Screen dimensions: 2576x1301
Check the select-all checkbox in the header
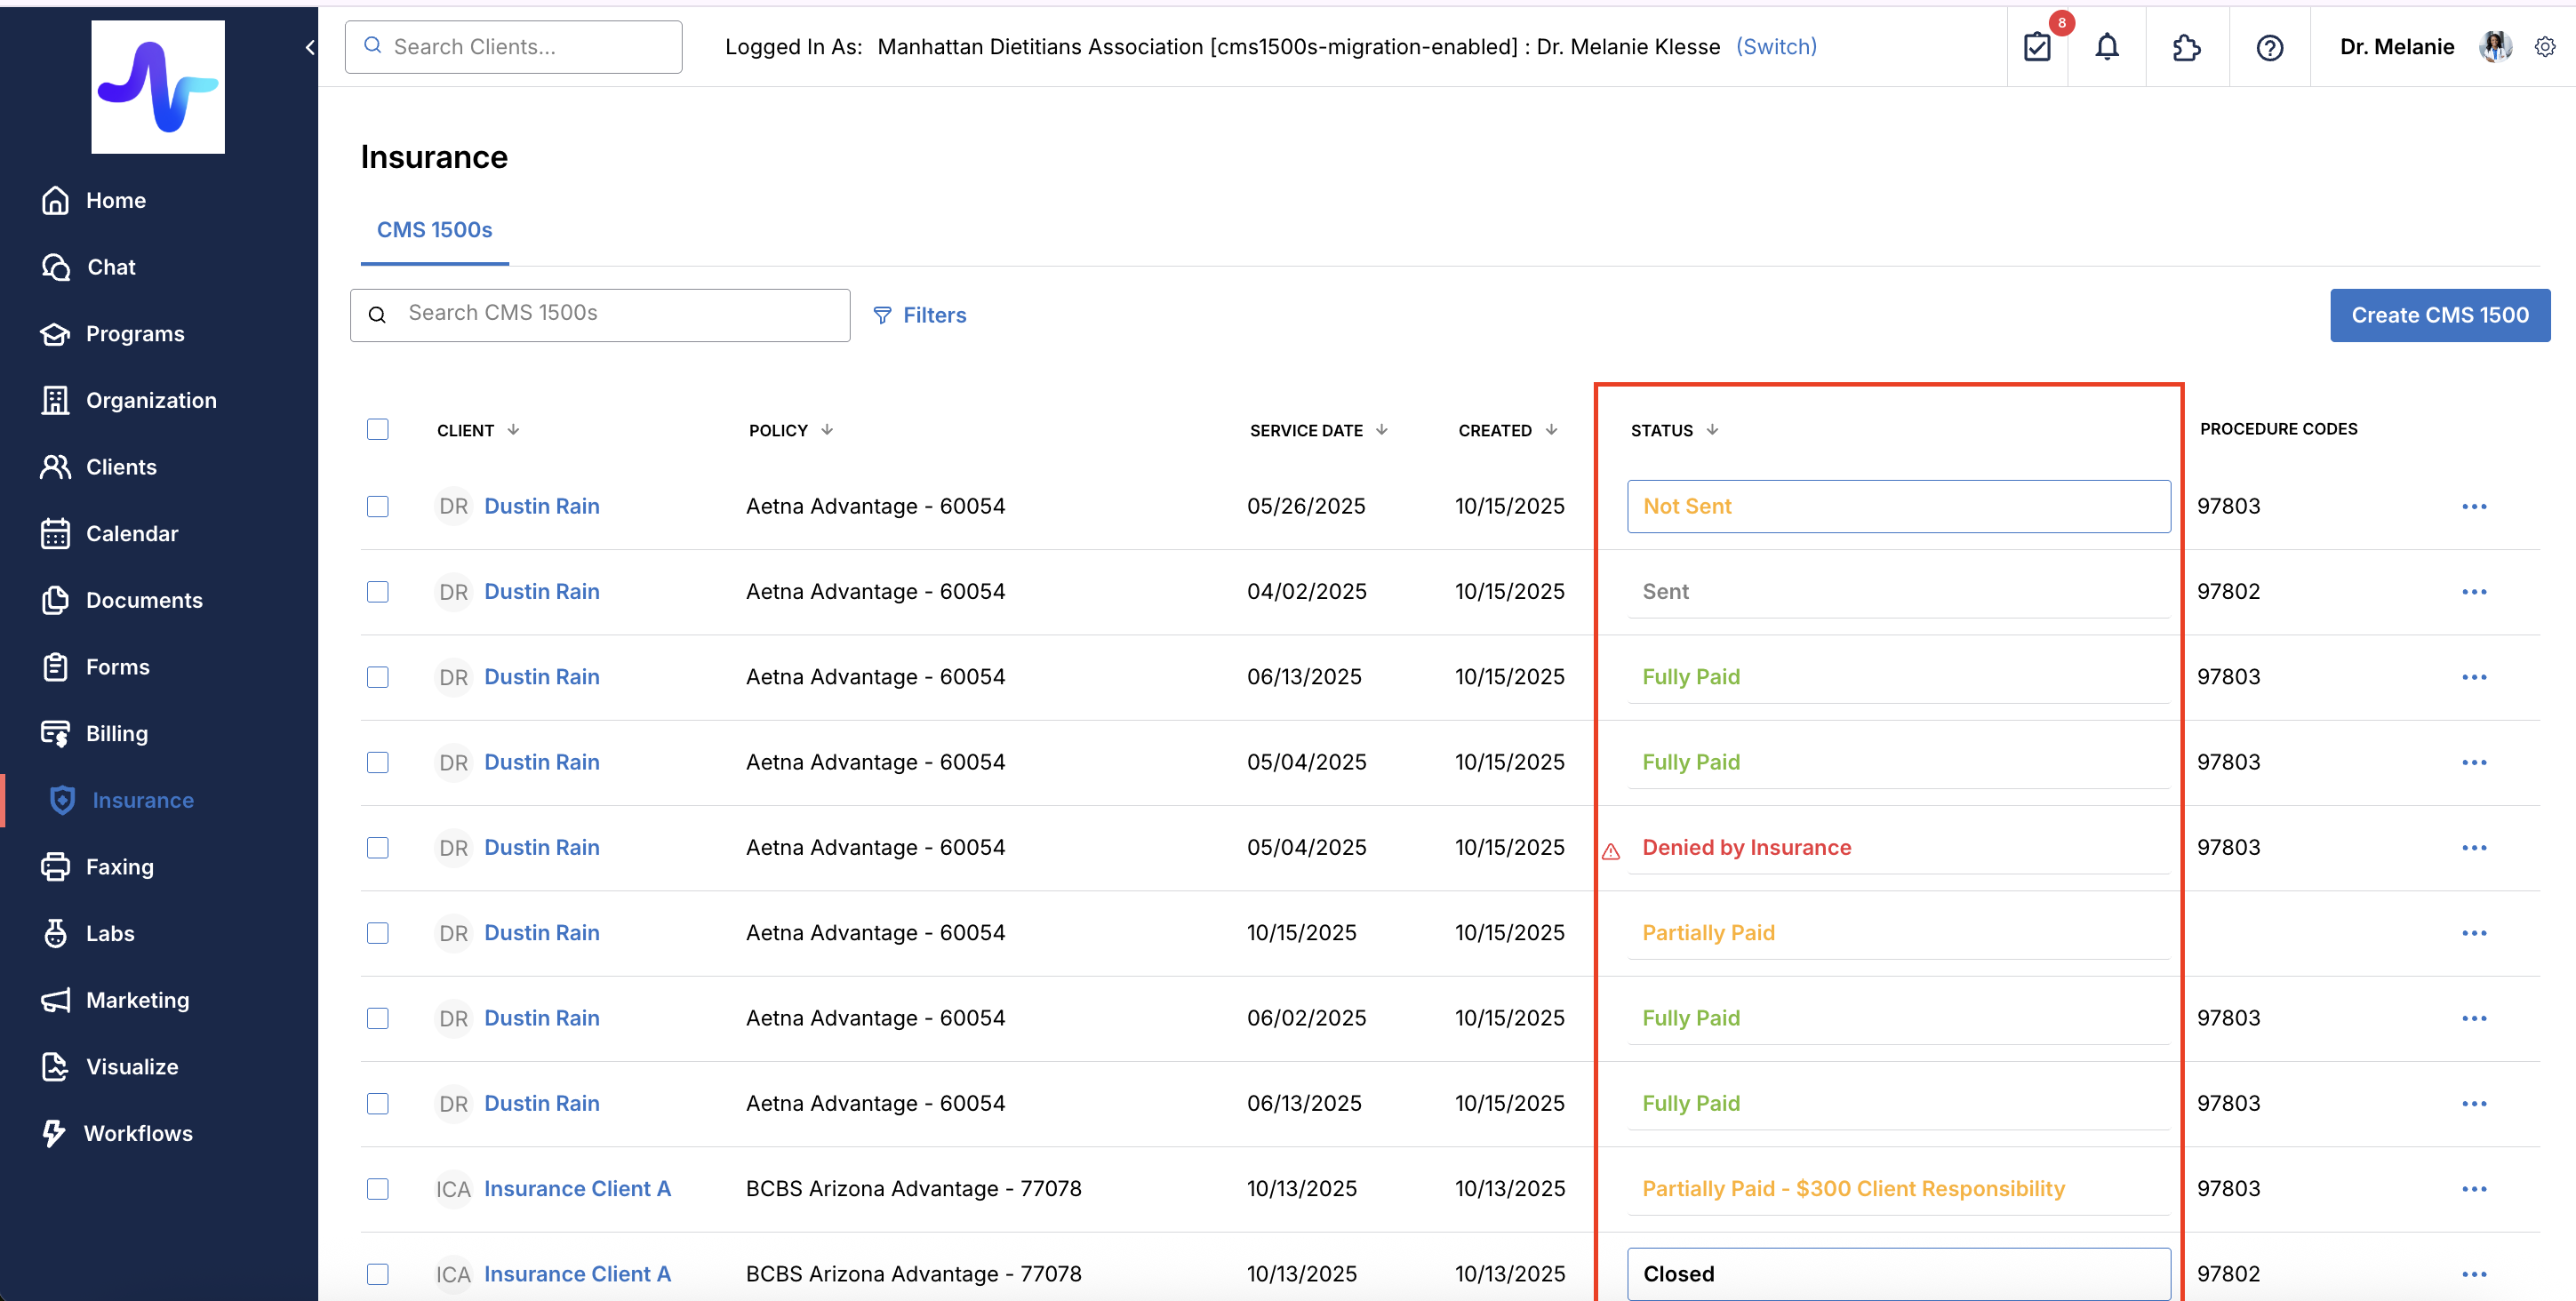tap(377, 429)
